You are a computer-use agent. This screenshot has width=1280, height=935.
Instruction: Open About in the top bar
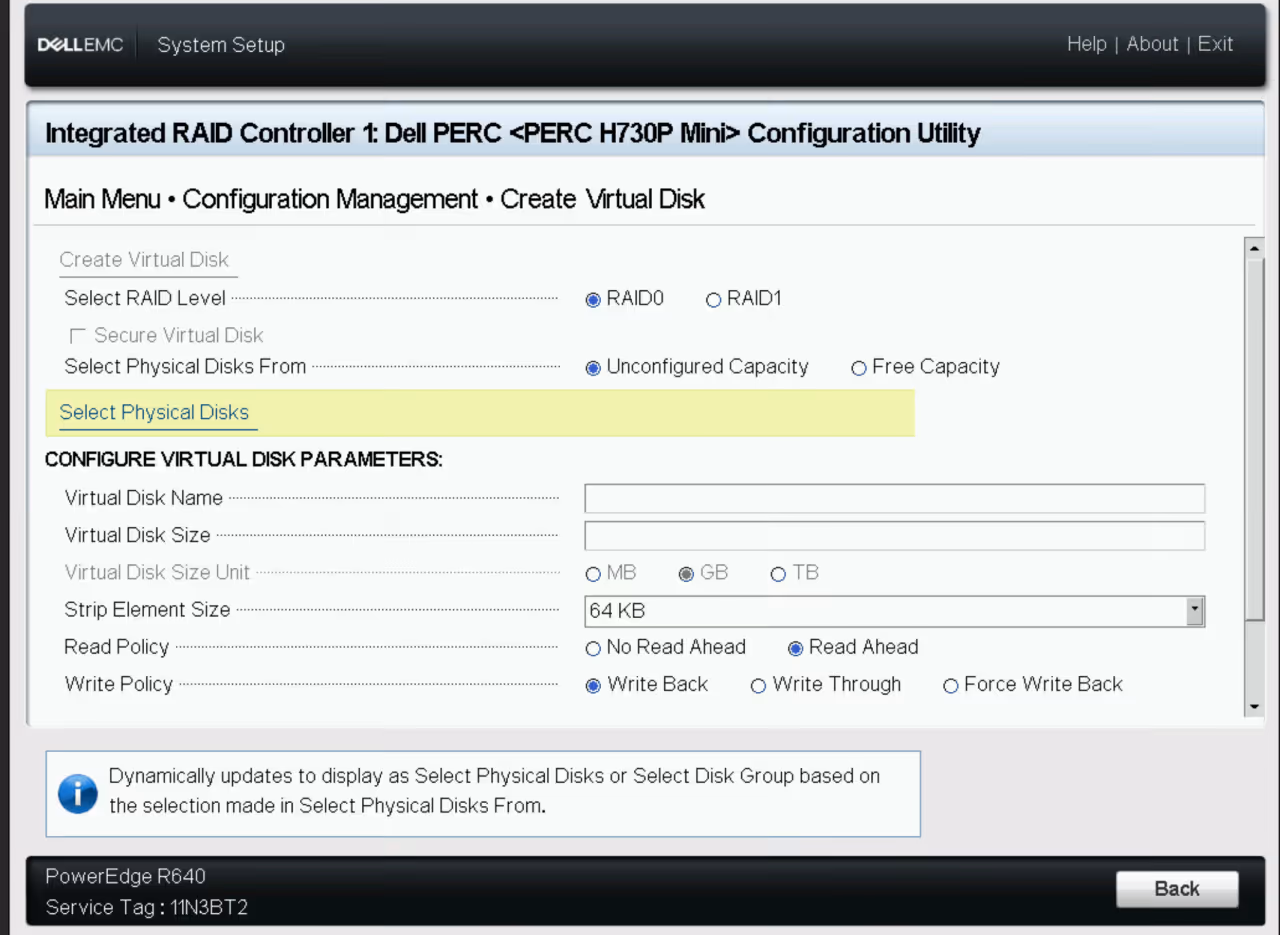(1152, 44)
